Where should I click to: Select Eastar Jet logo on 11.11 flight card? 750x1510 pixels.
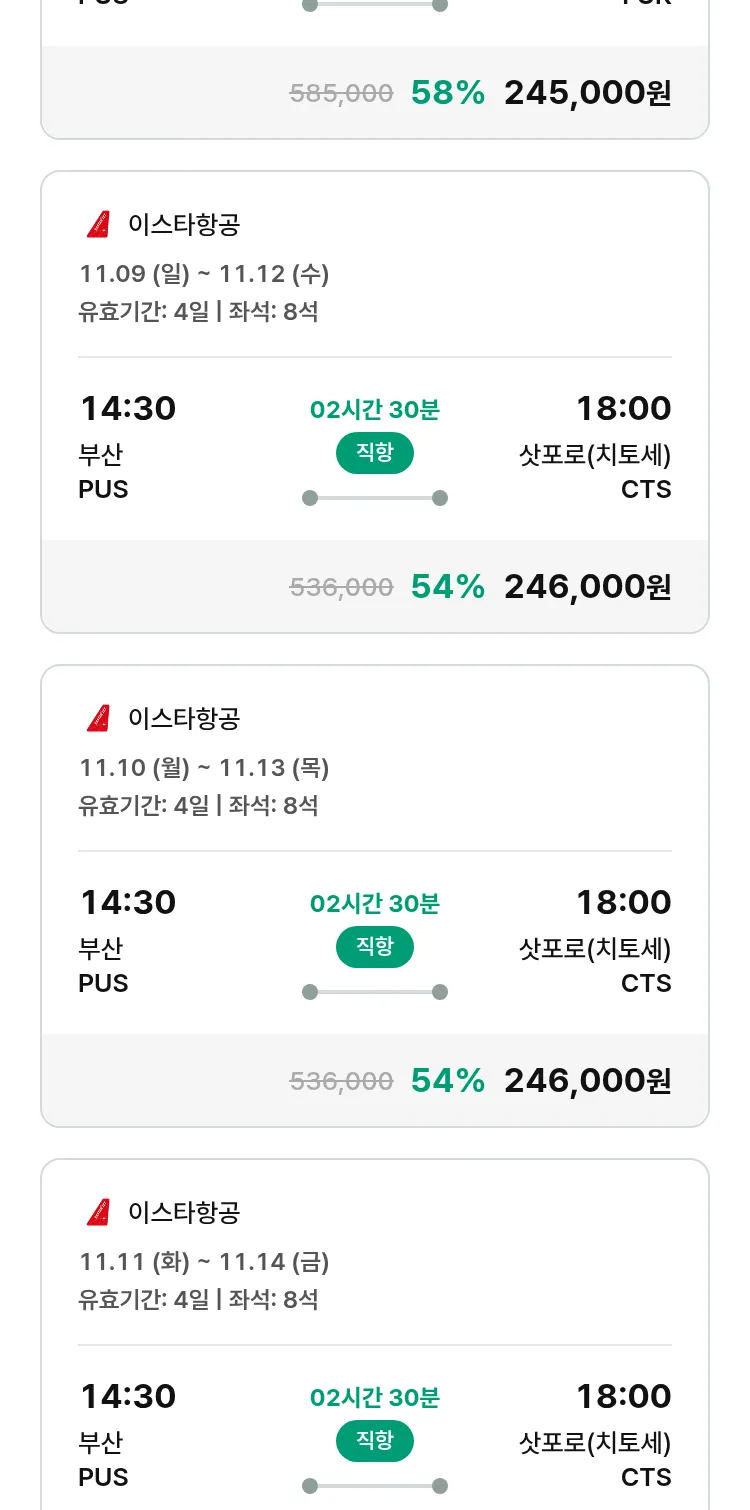(98, 1213)
